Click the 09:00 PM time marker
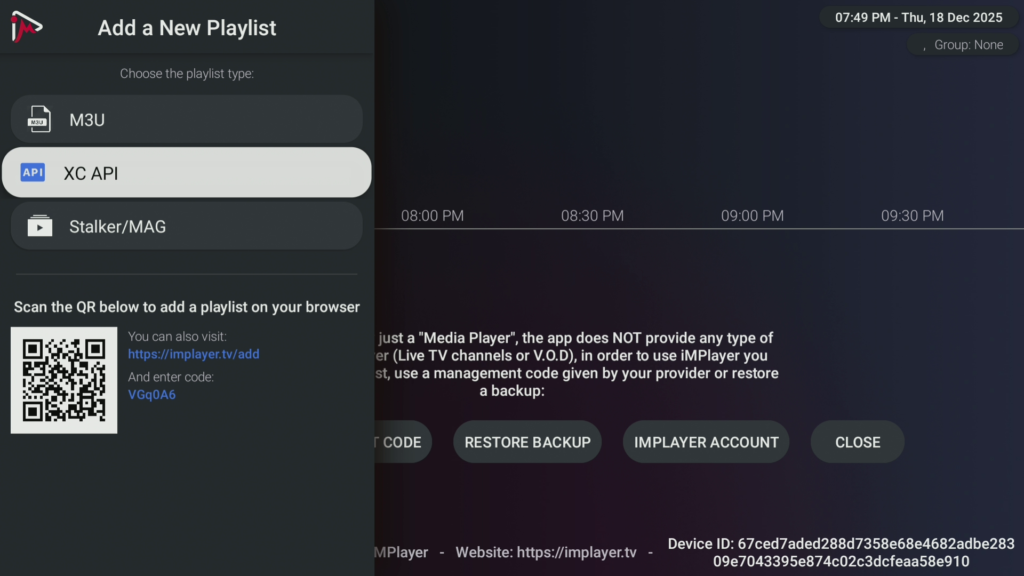 coord(752,216)
